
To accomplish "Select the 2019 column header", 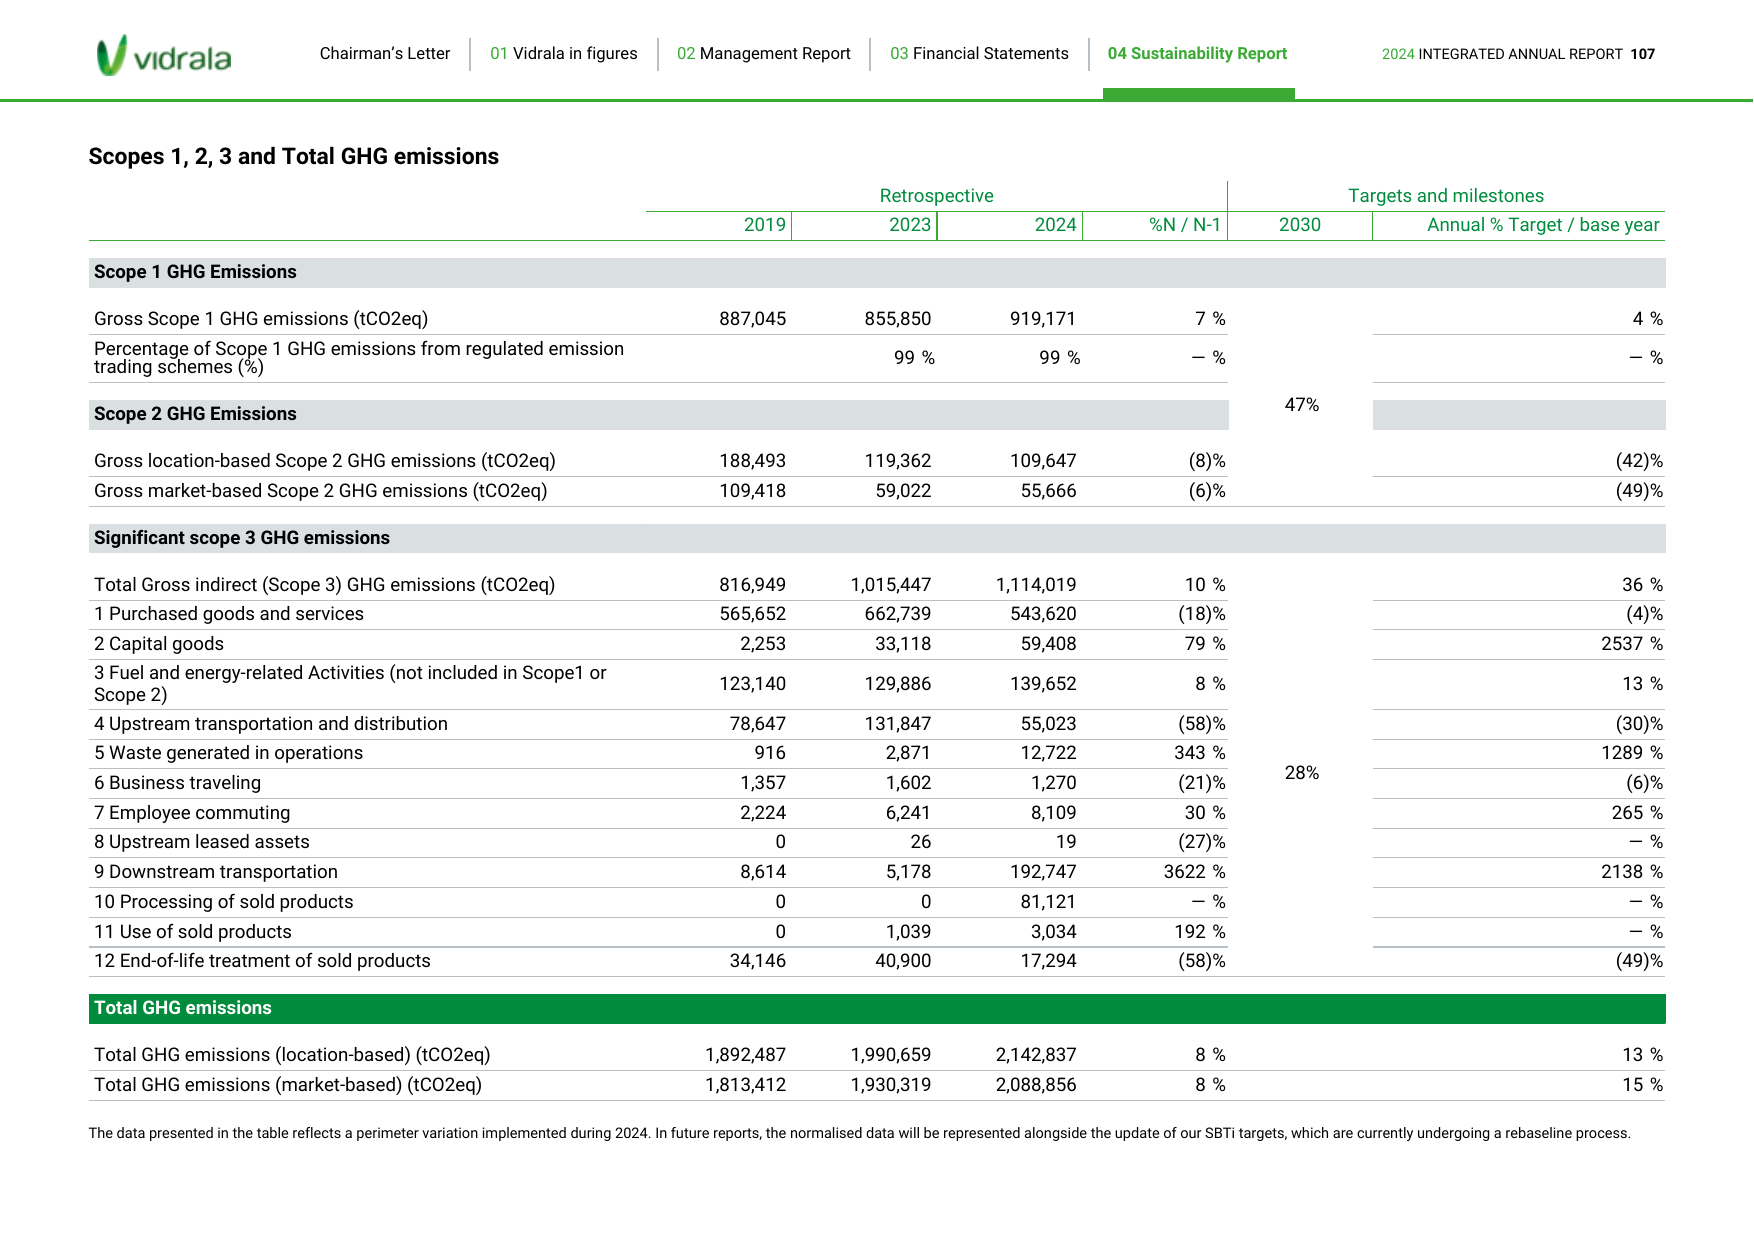I will tap(765, 225).
